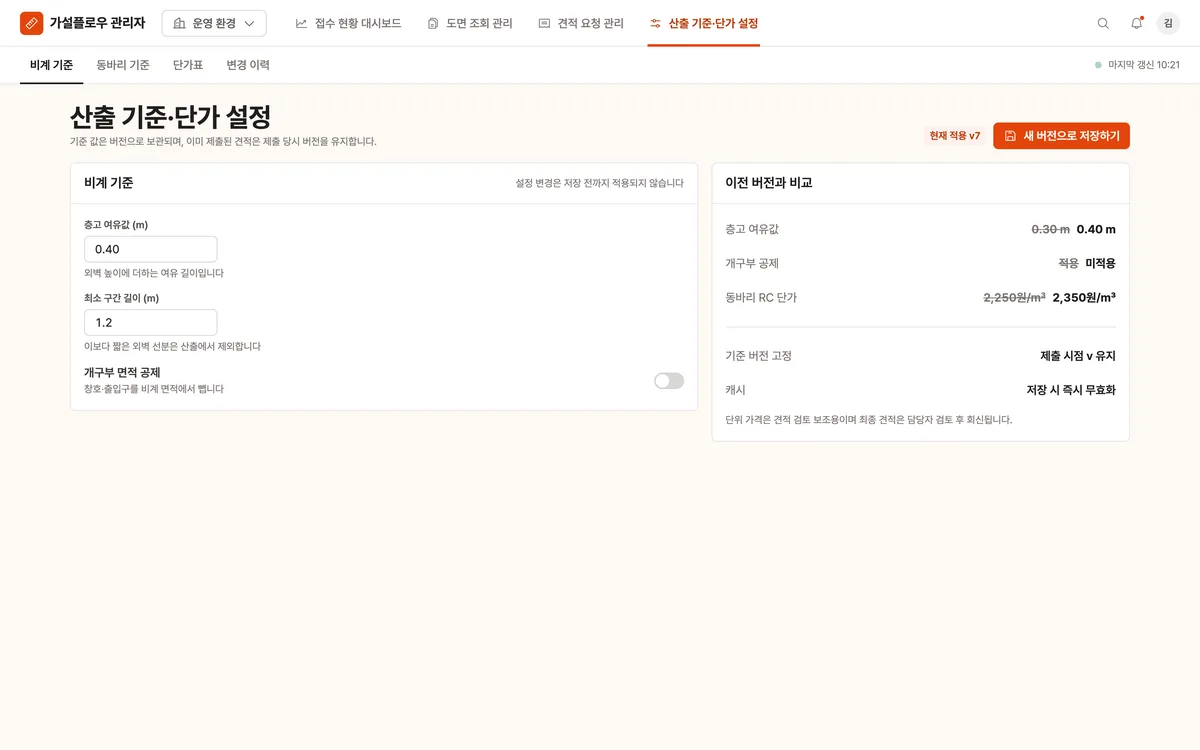Viewport: 1200px width, 750px height.
Task: Click the 설정 변경은 저장 전까지 적용되지 않습니다 note
Action: (600, 183)
